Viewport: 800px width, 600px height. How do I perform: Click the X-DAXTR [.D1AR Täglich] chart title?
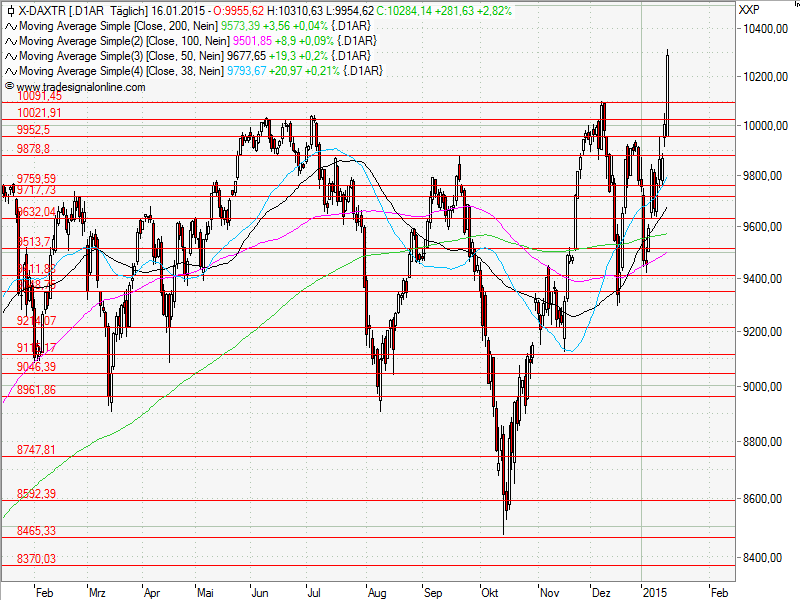click(80, 12)
